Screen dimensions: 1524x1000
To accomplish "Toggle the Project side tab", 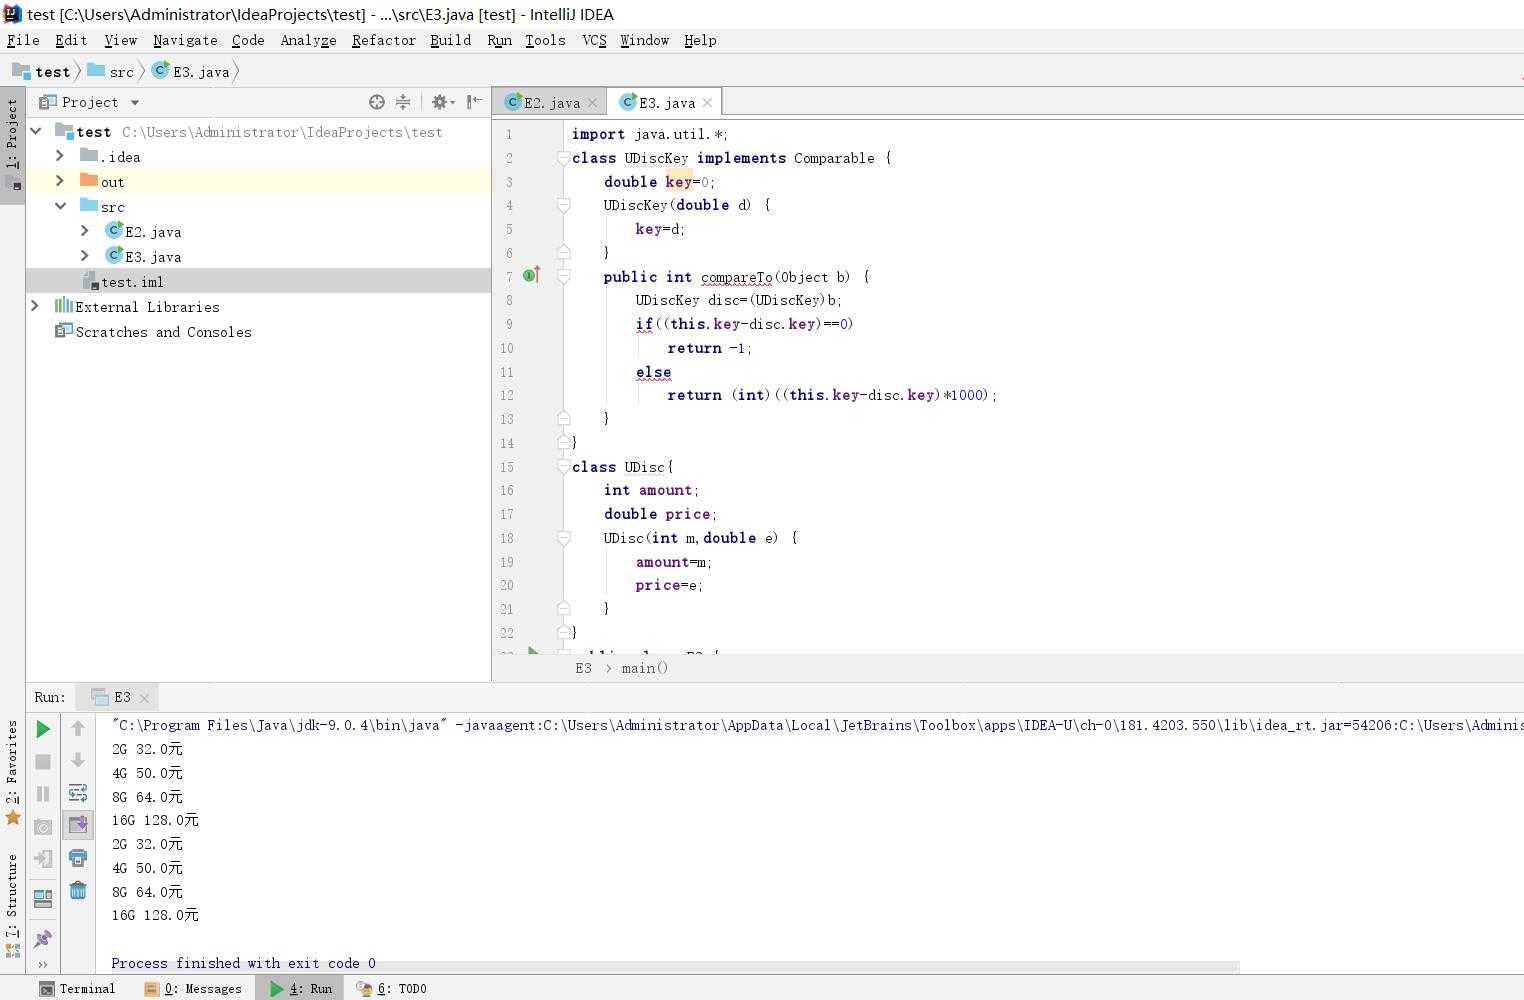I will (12, 145).
